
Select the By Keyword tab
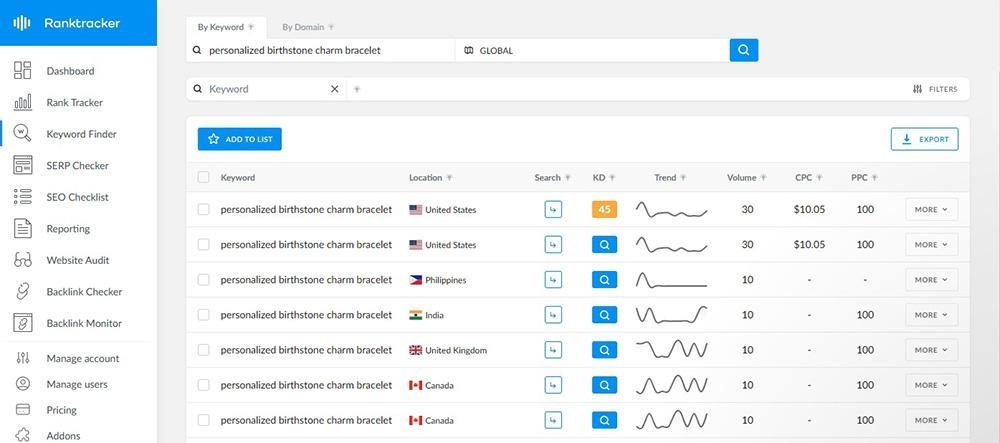coord(226,27)
